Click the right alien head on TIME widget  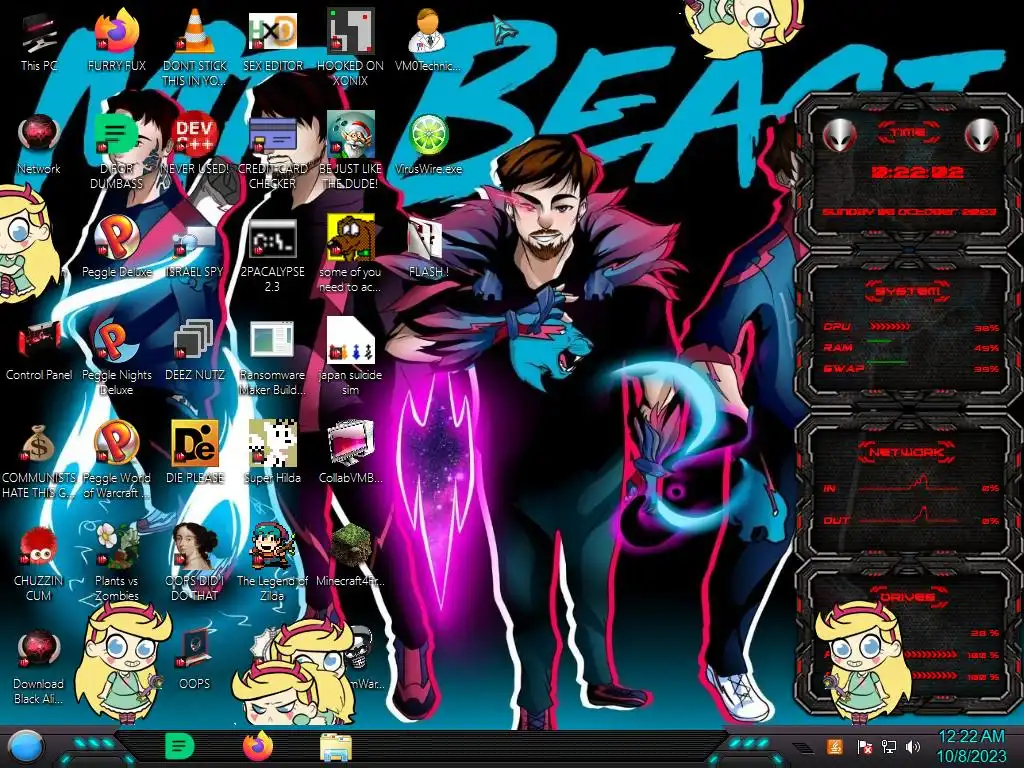(982, 135)
